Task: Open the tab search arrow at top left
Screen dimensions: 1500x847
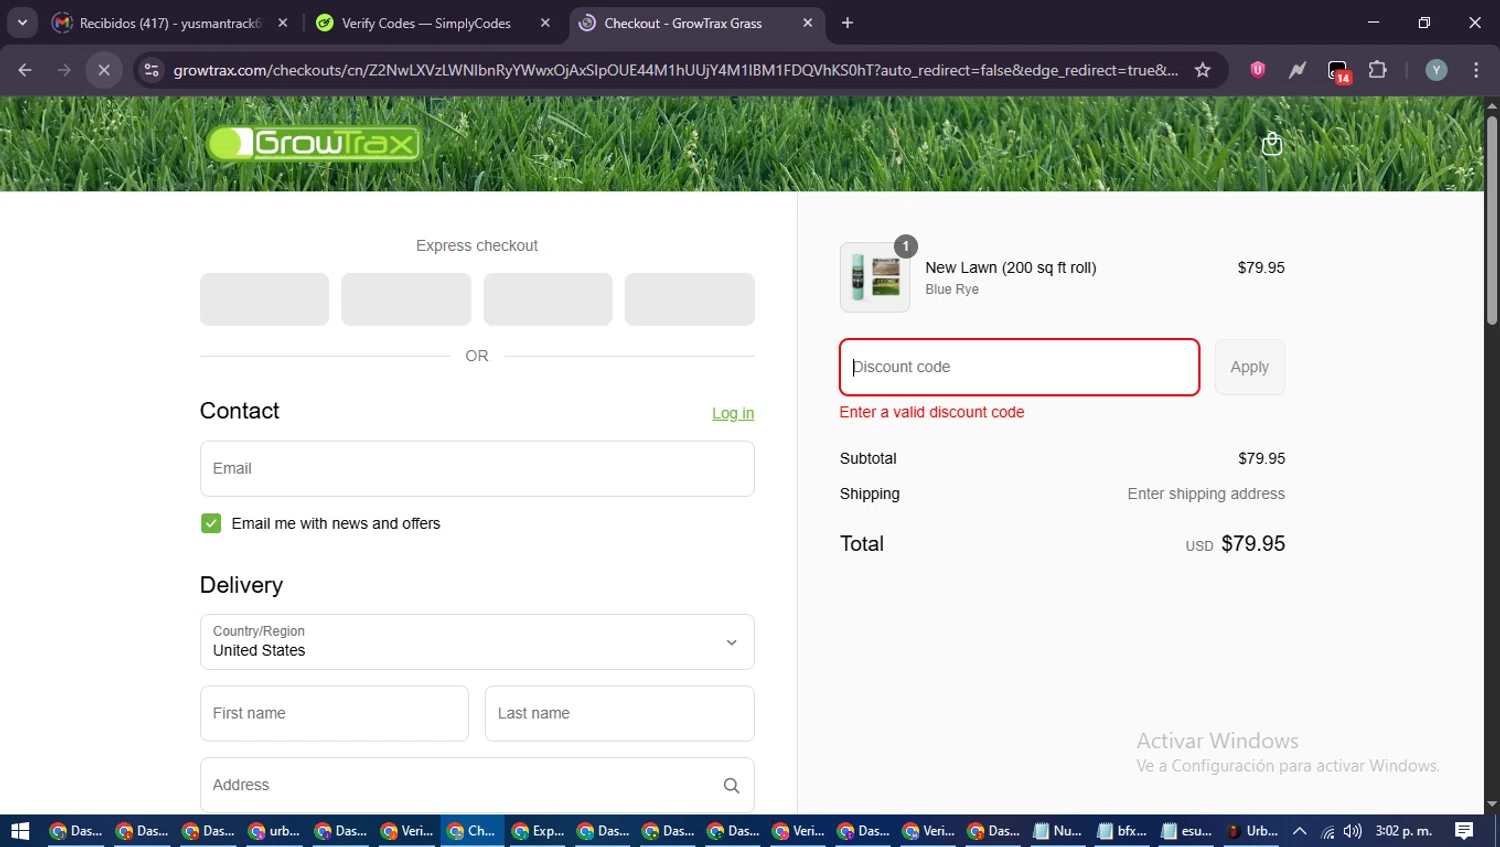Action: coord(22,23)
